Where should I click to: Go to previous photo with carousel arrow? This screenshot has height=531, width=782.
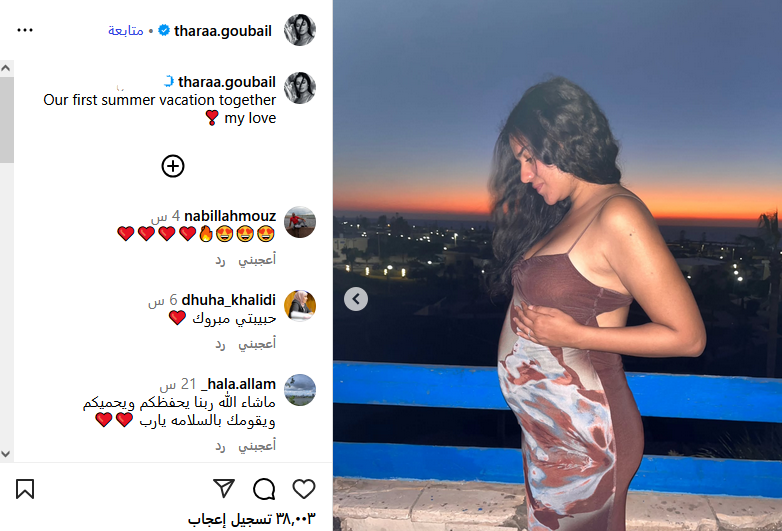pos(356,299)
